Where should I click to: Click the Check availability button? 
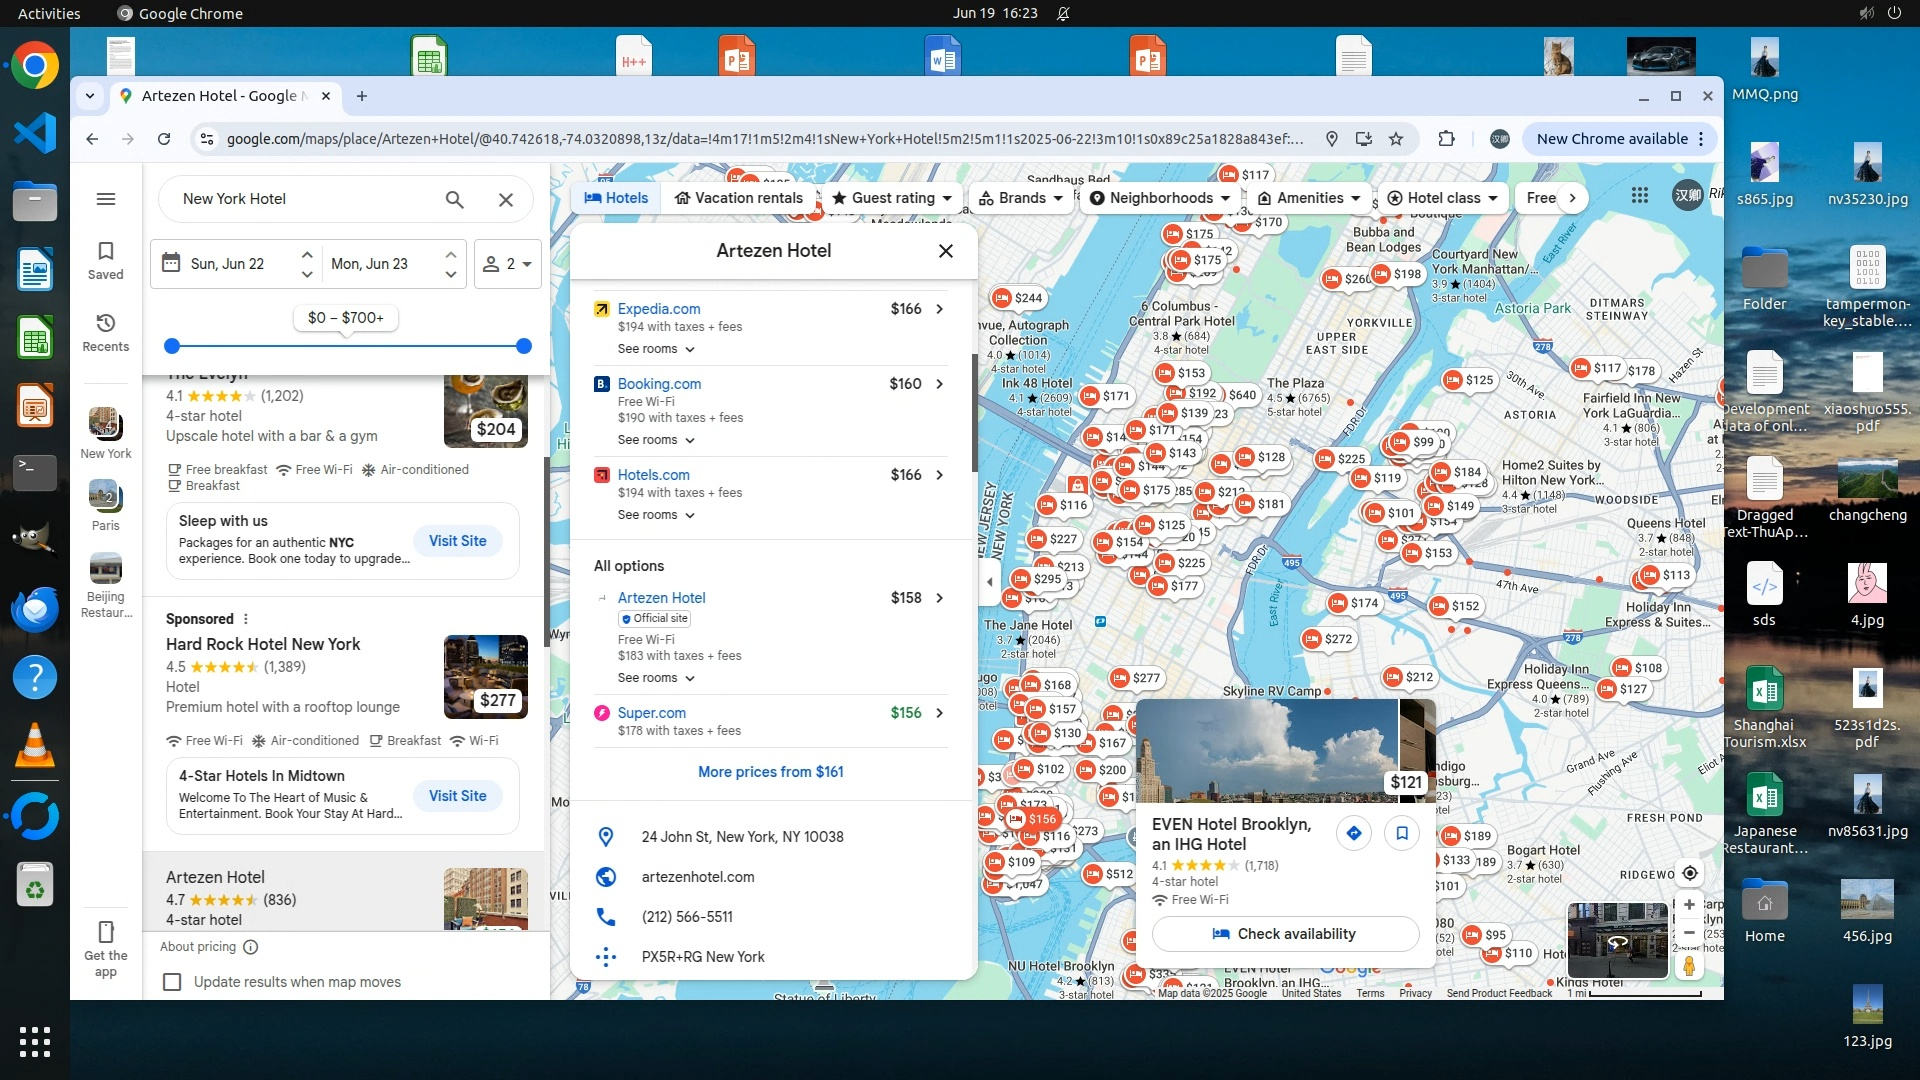(x=1285, y=934)
